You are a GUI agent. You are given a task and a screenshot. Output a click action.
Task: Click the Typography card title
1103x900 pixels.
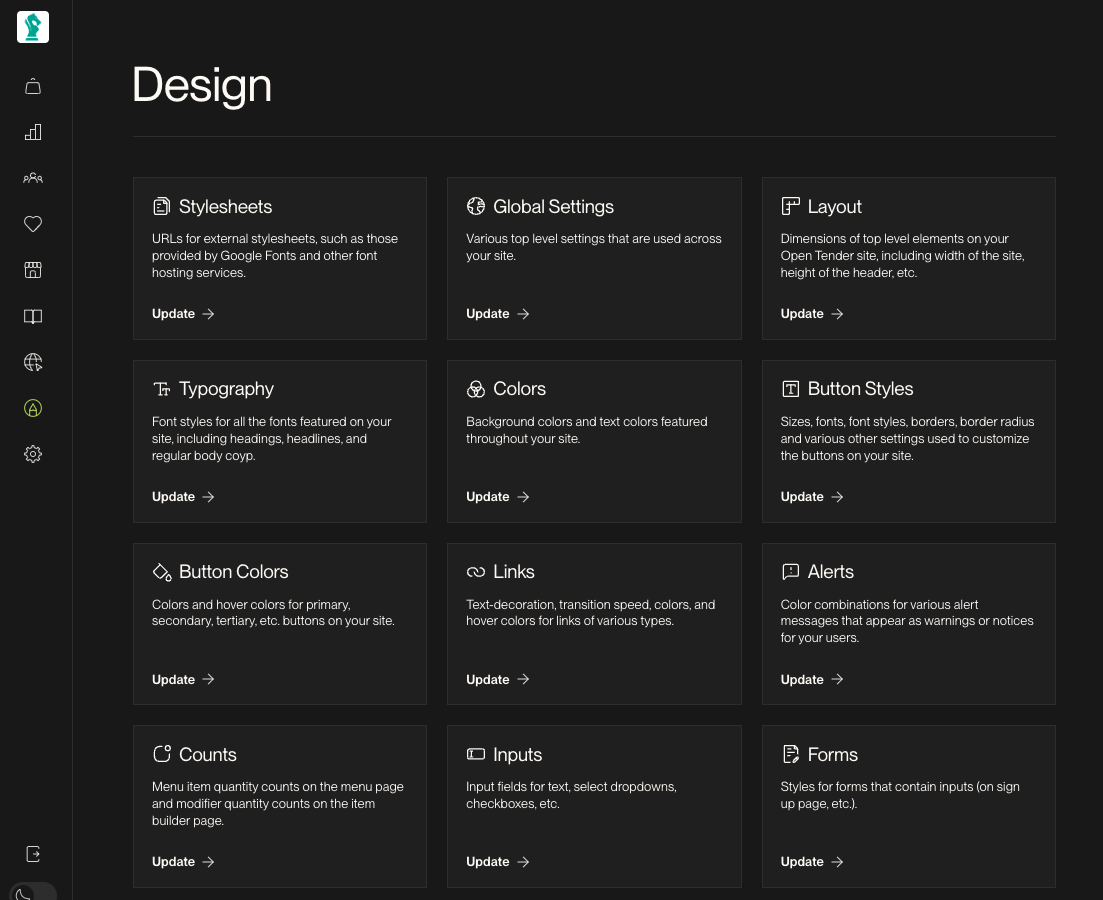coord(226,389)
